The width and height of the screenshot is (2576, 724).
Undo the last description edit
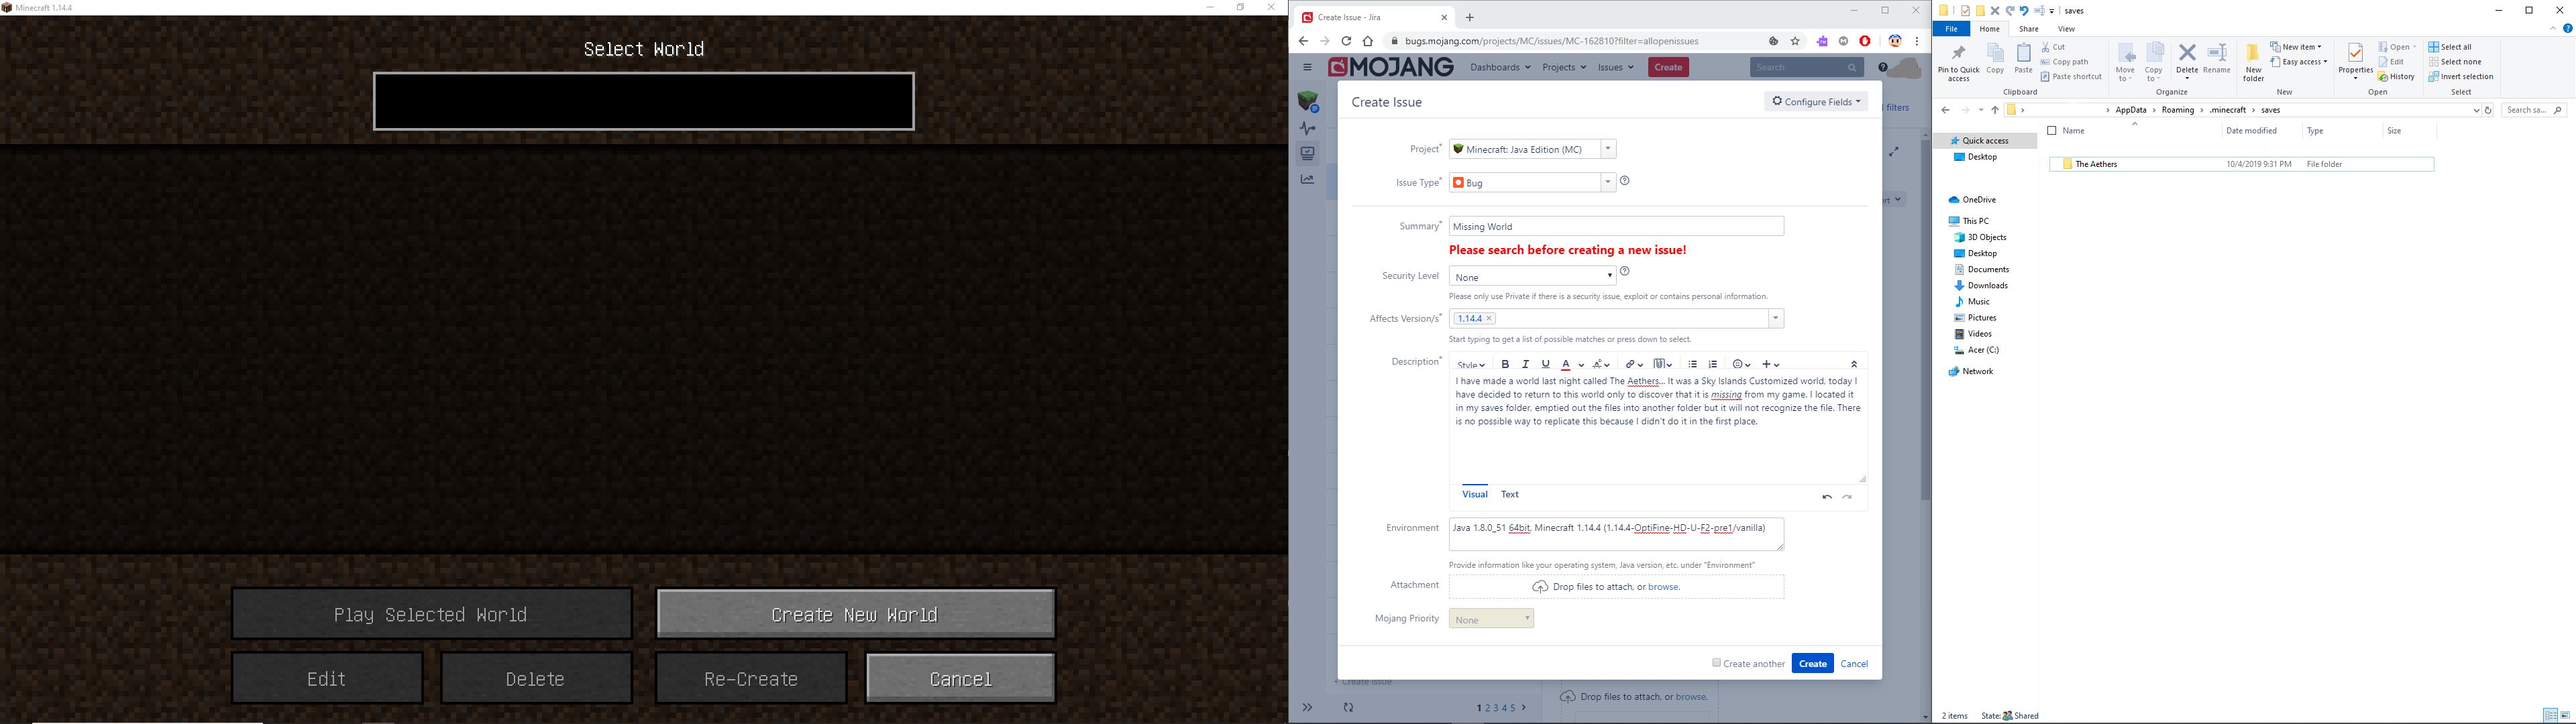pyautogui.click(x=1826, y=497)
